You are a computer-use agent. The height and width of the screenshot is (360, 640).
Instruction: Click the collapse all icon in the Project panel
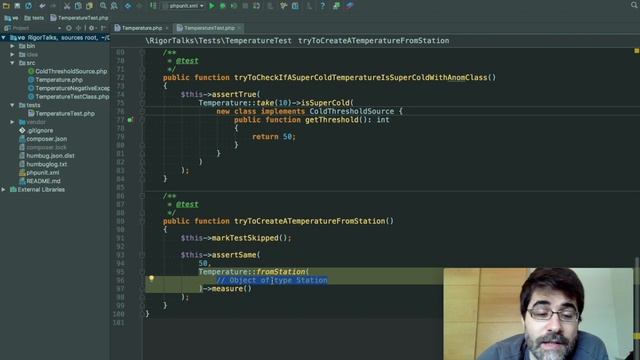click(78, 28)
